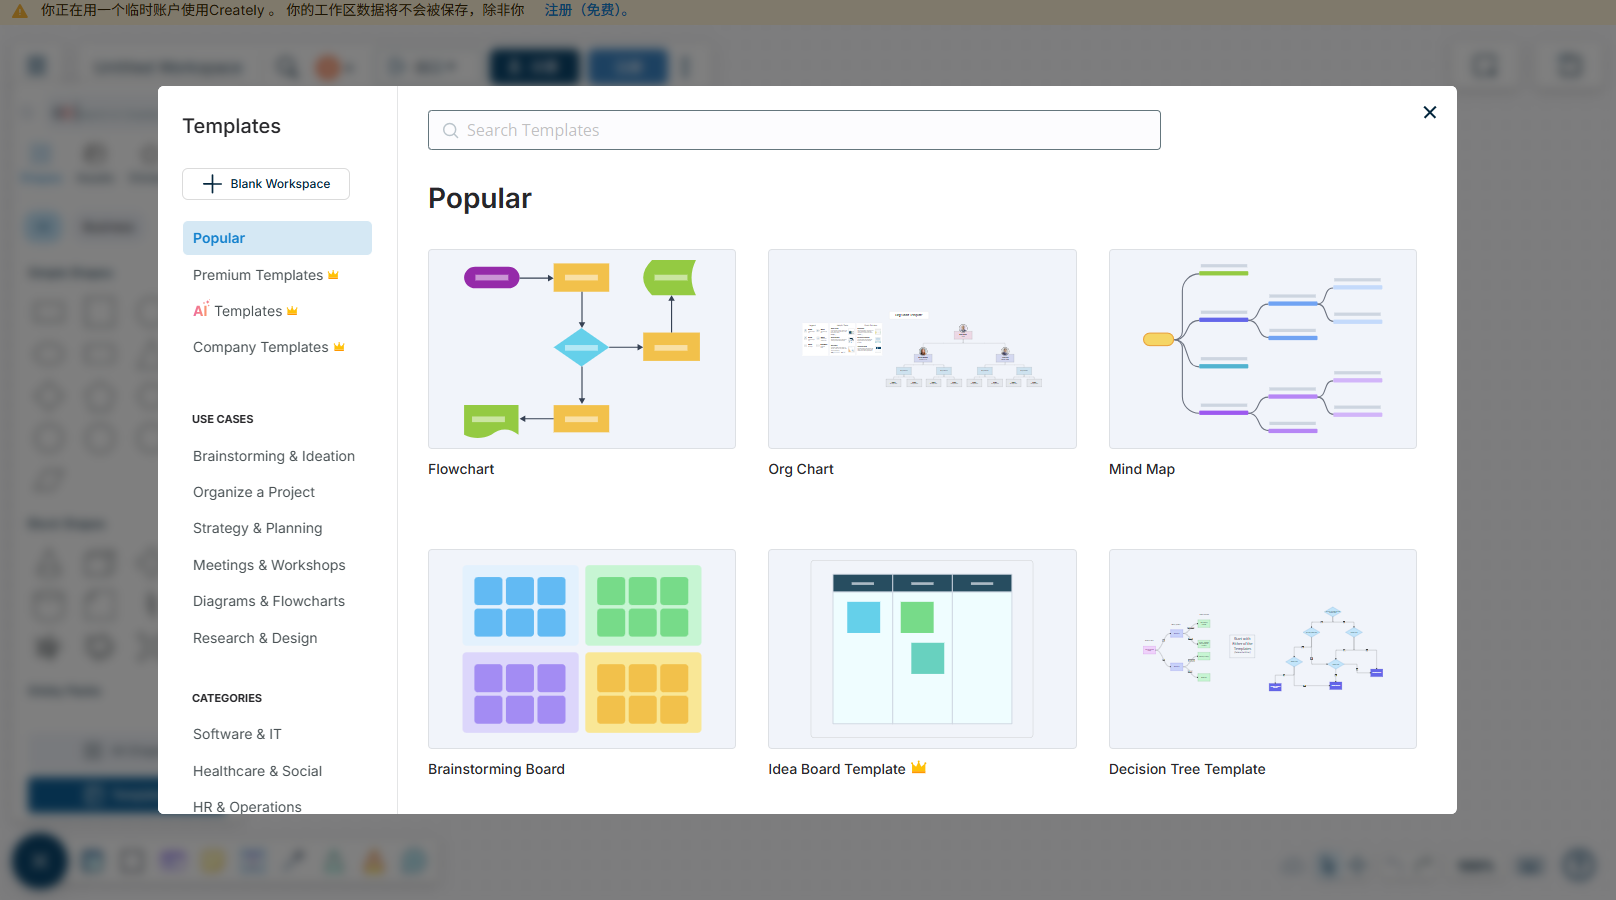This screenshot has width=1616, height=900.
Task: Click the crown icon next to Idea Board Template
Action: pyautogui.click(x=919, y=768)
